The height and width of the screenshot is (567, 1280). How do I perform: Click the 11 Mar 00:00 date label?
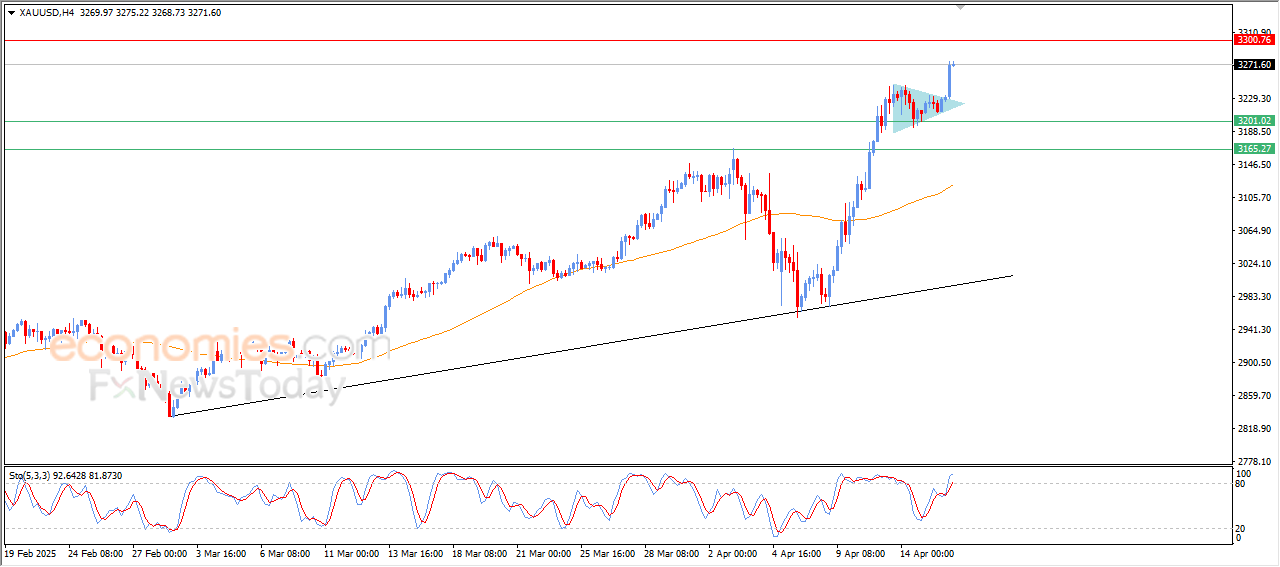[352, 553]
